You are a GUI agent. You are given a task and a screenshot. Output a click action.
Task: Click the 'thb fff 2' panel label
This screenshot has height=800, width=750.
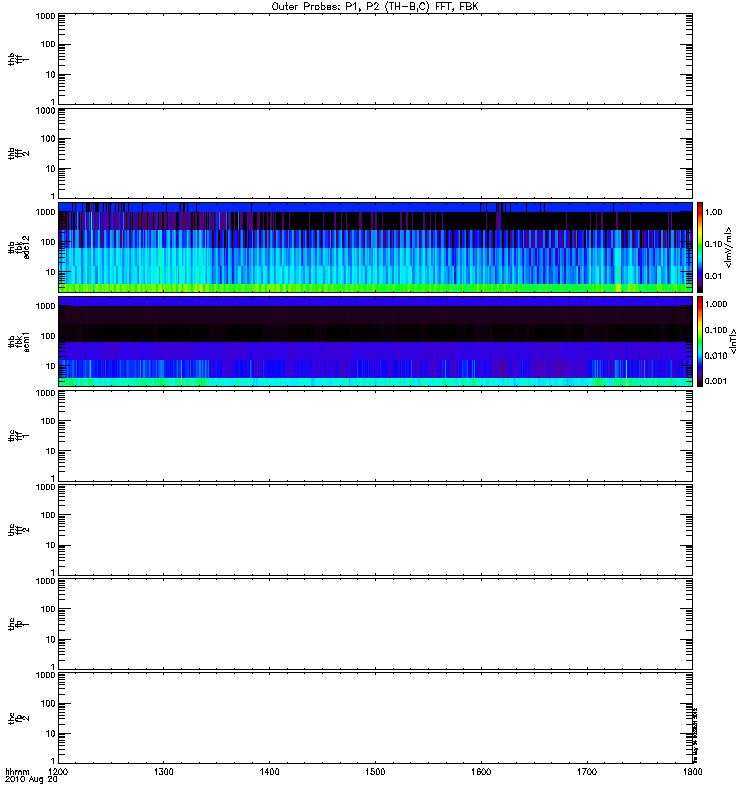point(18,153)
